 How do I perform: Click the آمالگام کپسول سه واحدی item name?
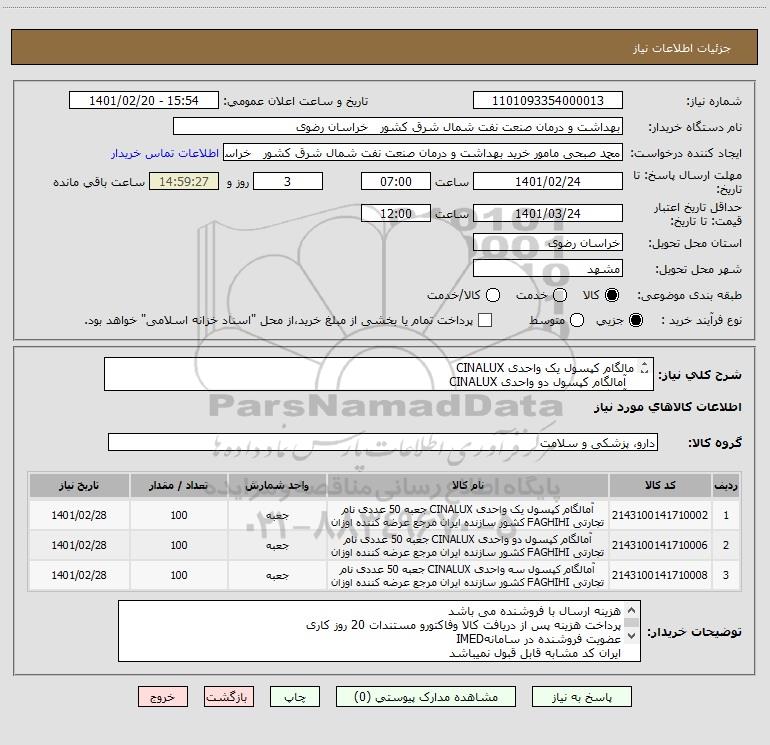point(468,576)
